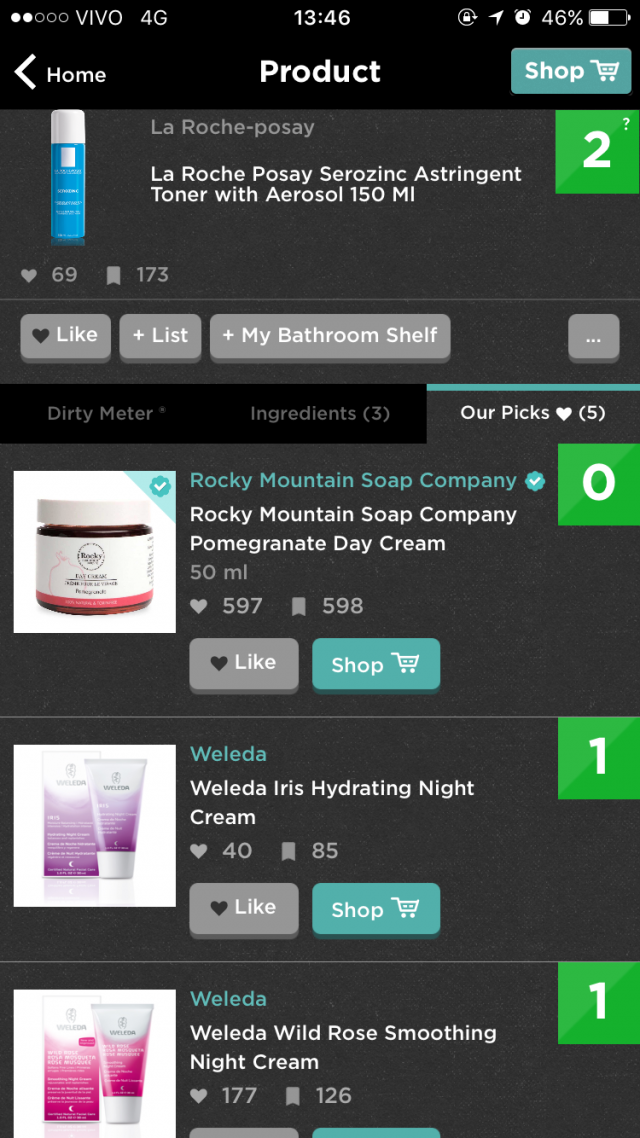Like the La Roche Posay toner
This screenshot has width=640, height=1138.
click(66, 336)
